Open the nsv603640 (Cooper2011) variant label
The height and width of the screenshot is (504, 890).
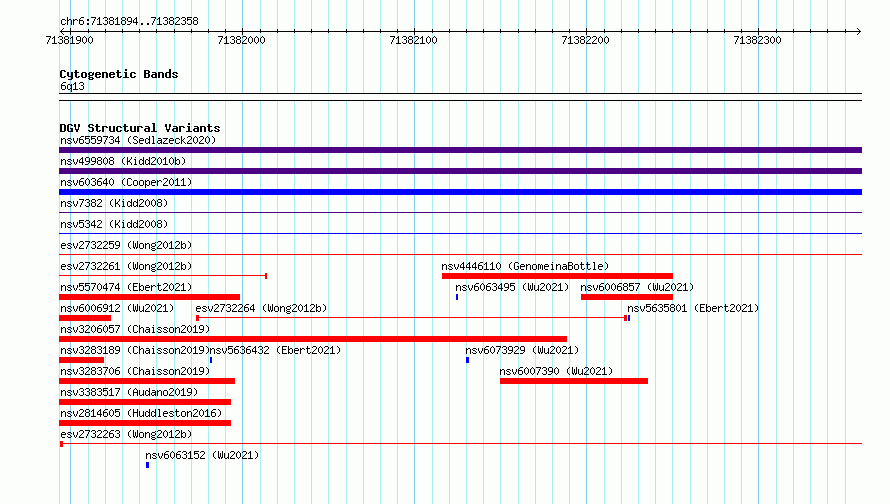[126, 182]
